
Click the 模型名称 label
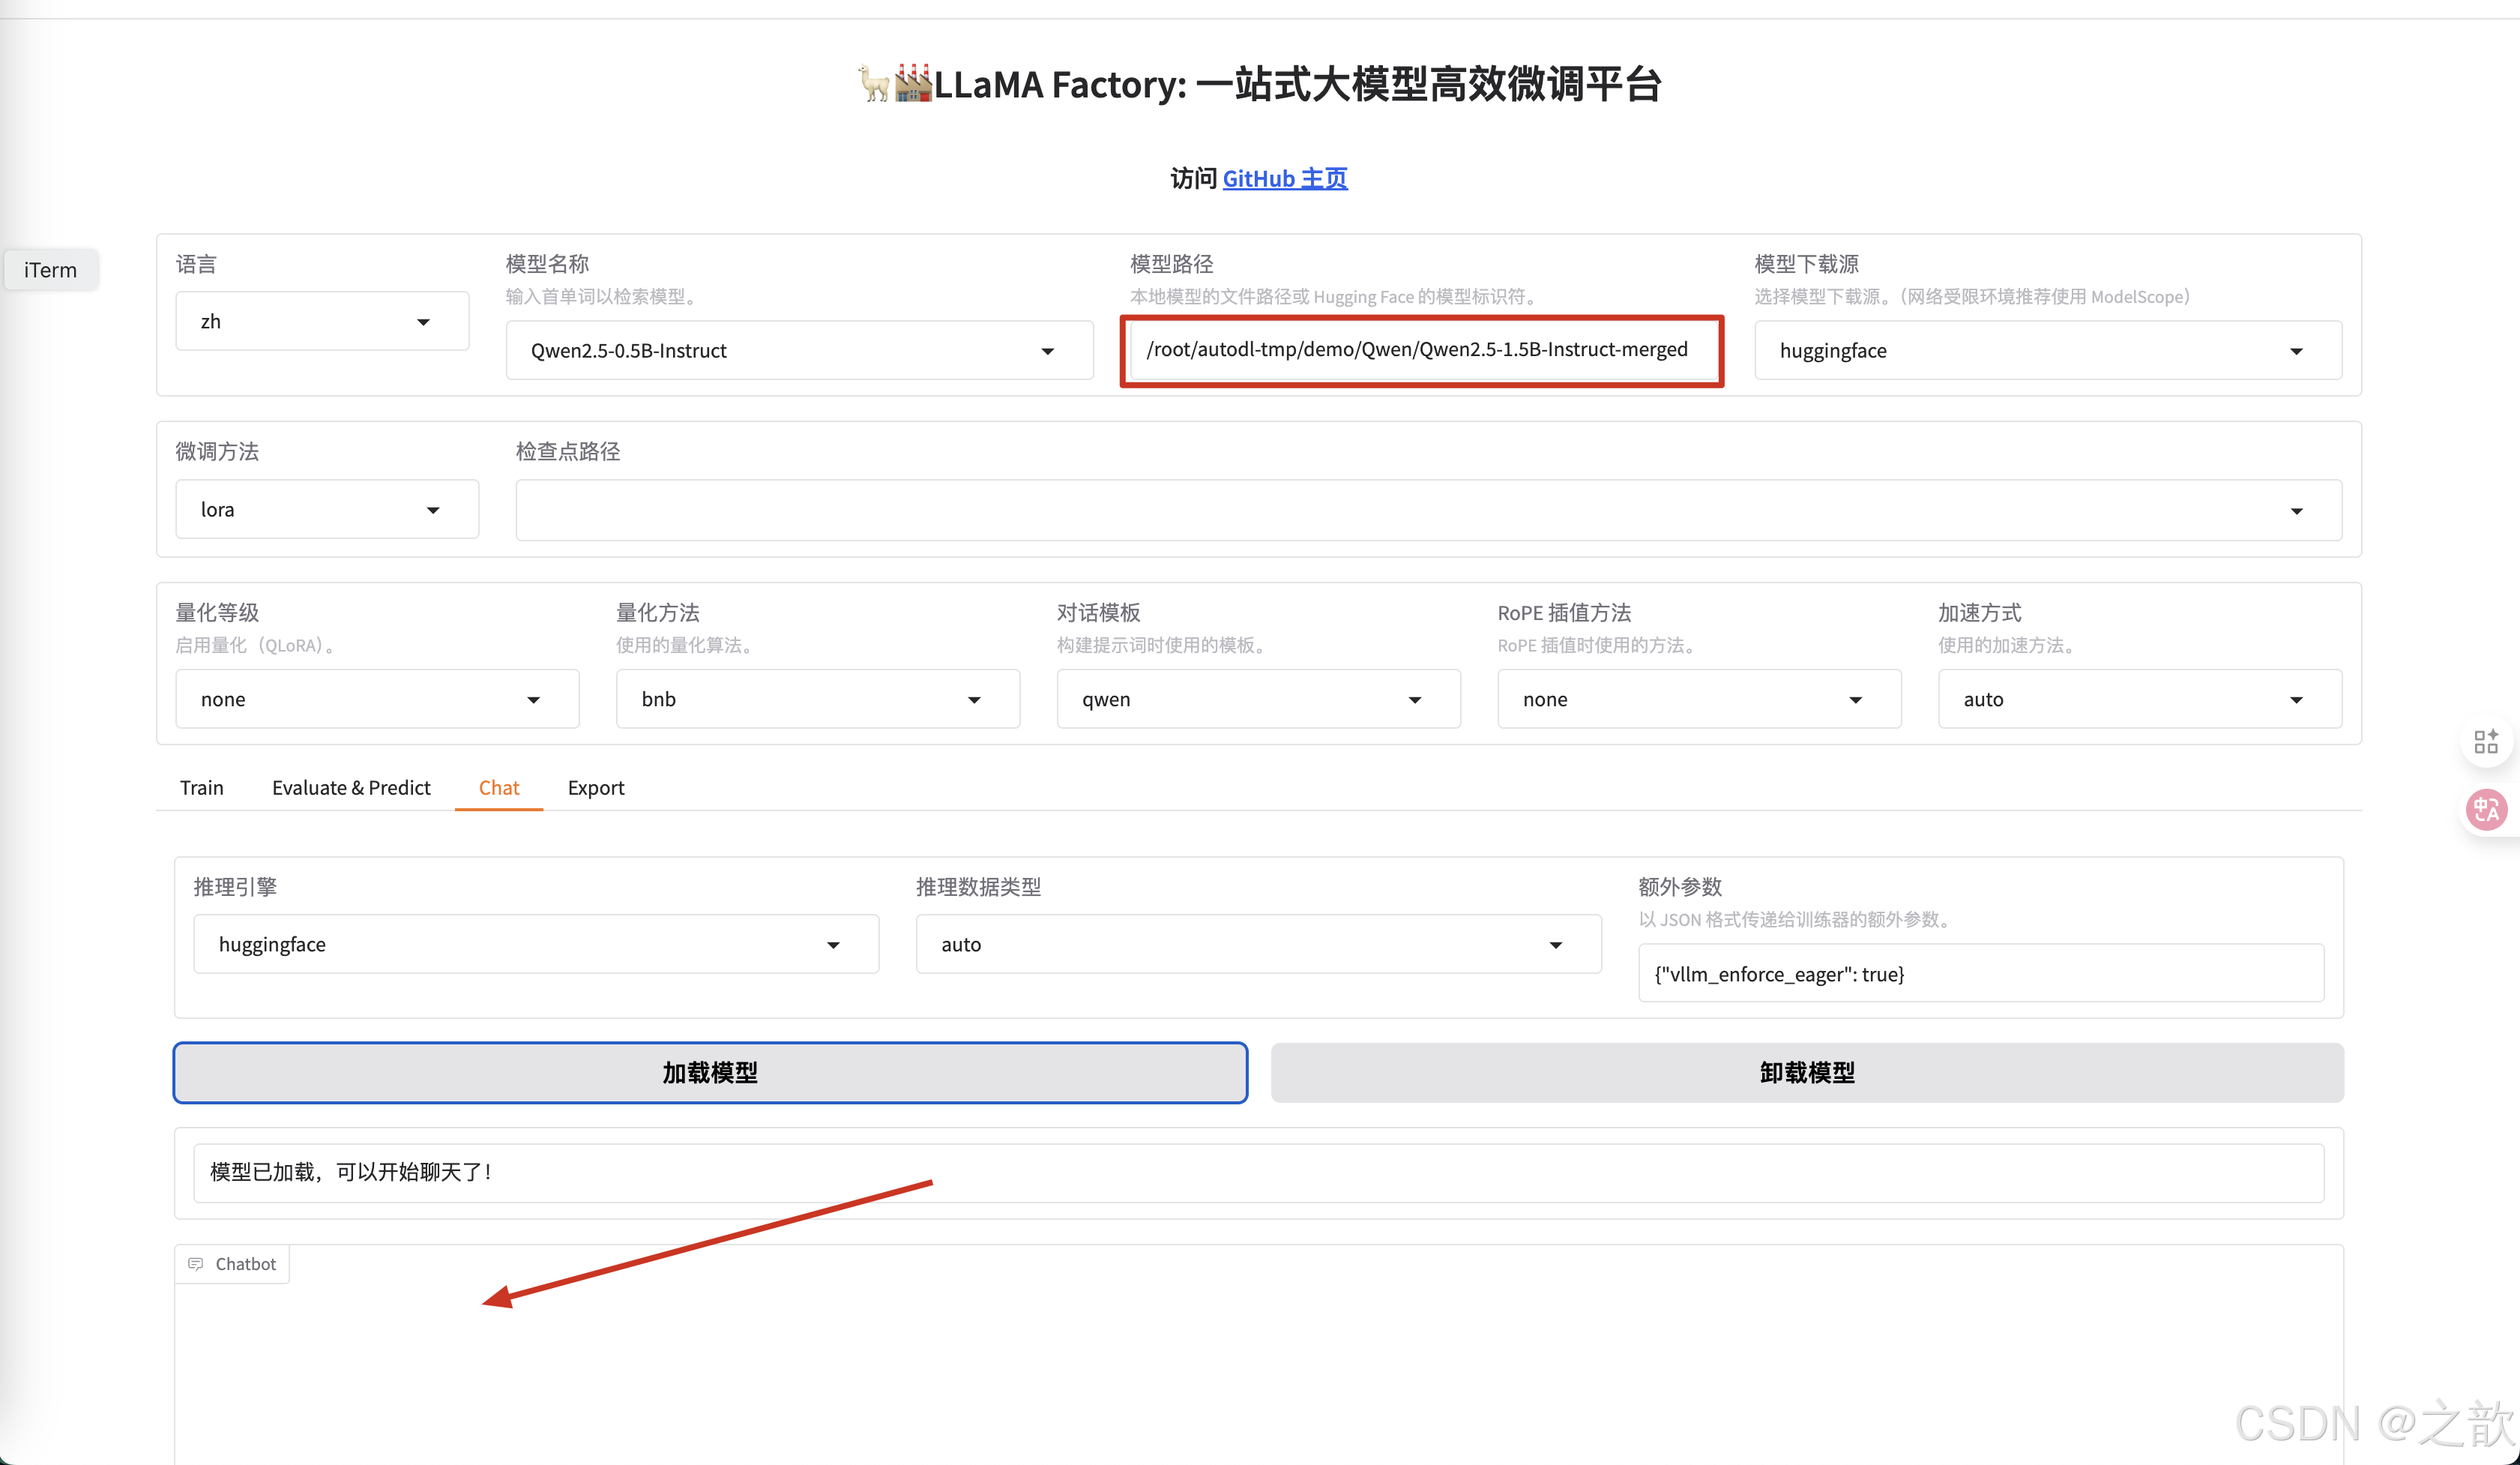click(547, 264)
